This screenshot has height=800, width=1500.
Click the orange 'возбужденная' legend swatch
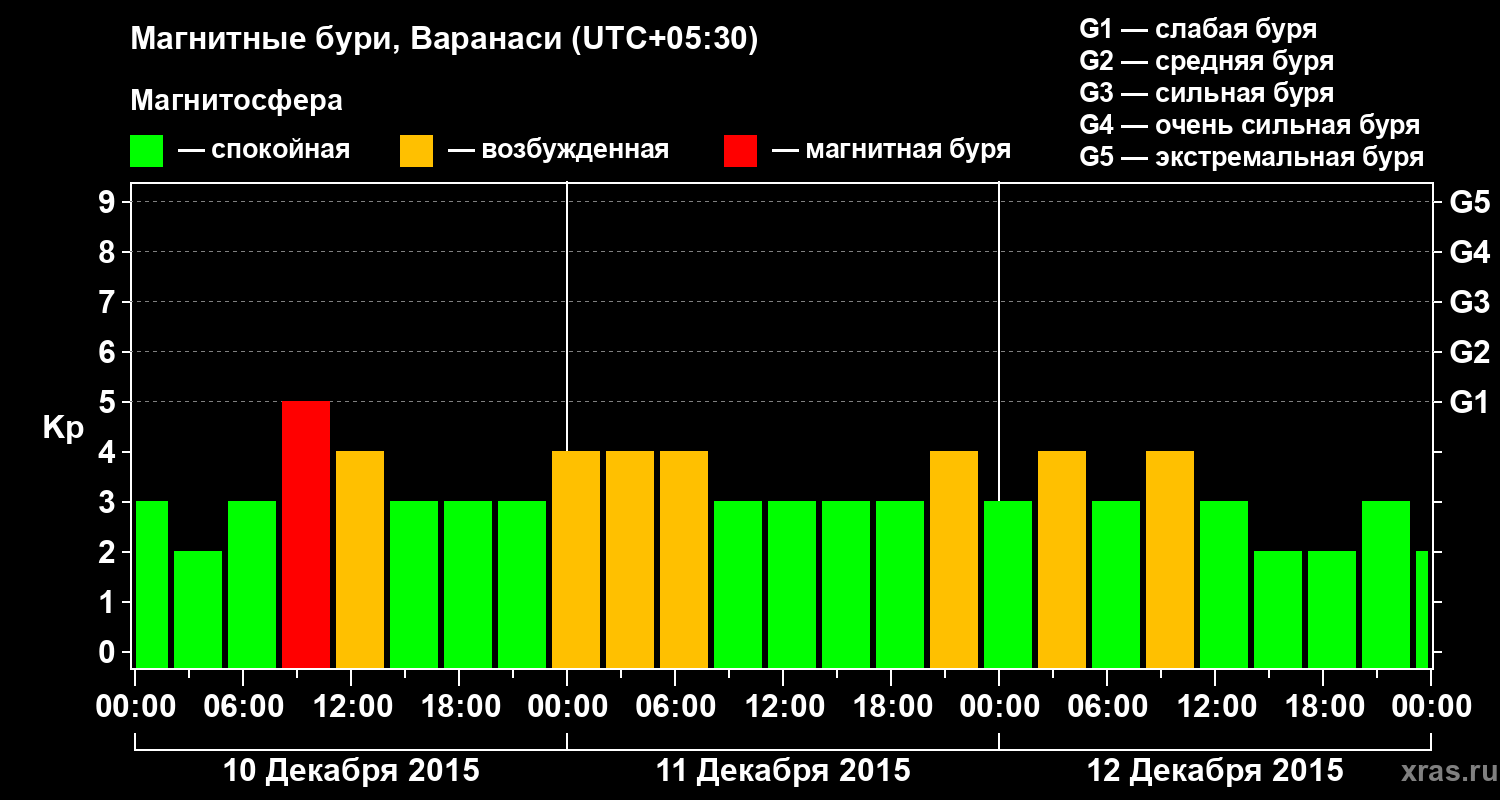[x=417, y=151]
